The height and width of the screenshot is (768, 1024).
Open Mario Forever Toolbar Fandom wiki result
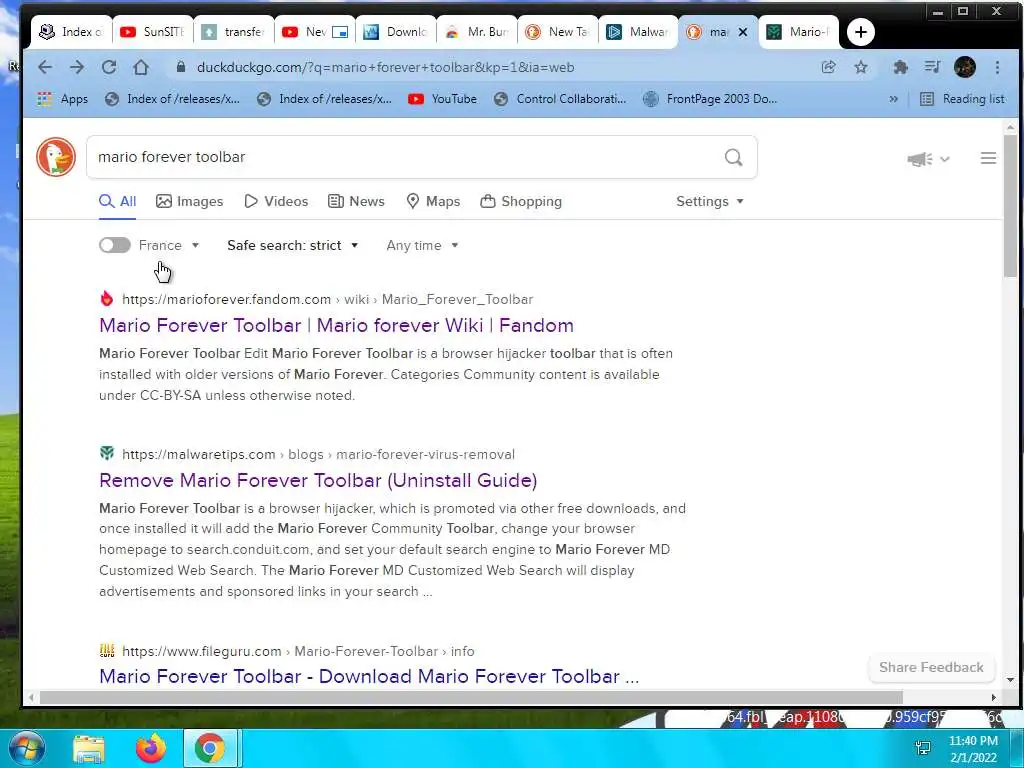[336, 325]
